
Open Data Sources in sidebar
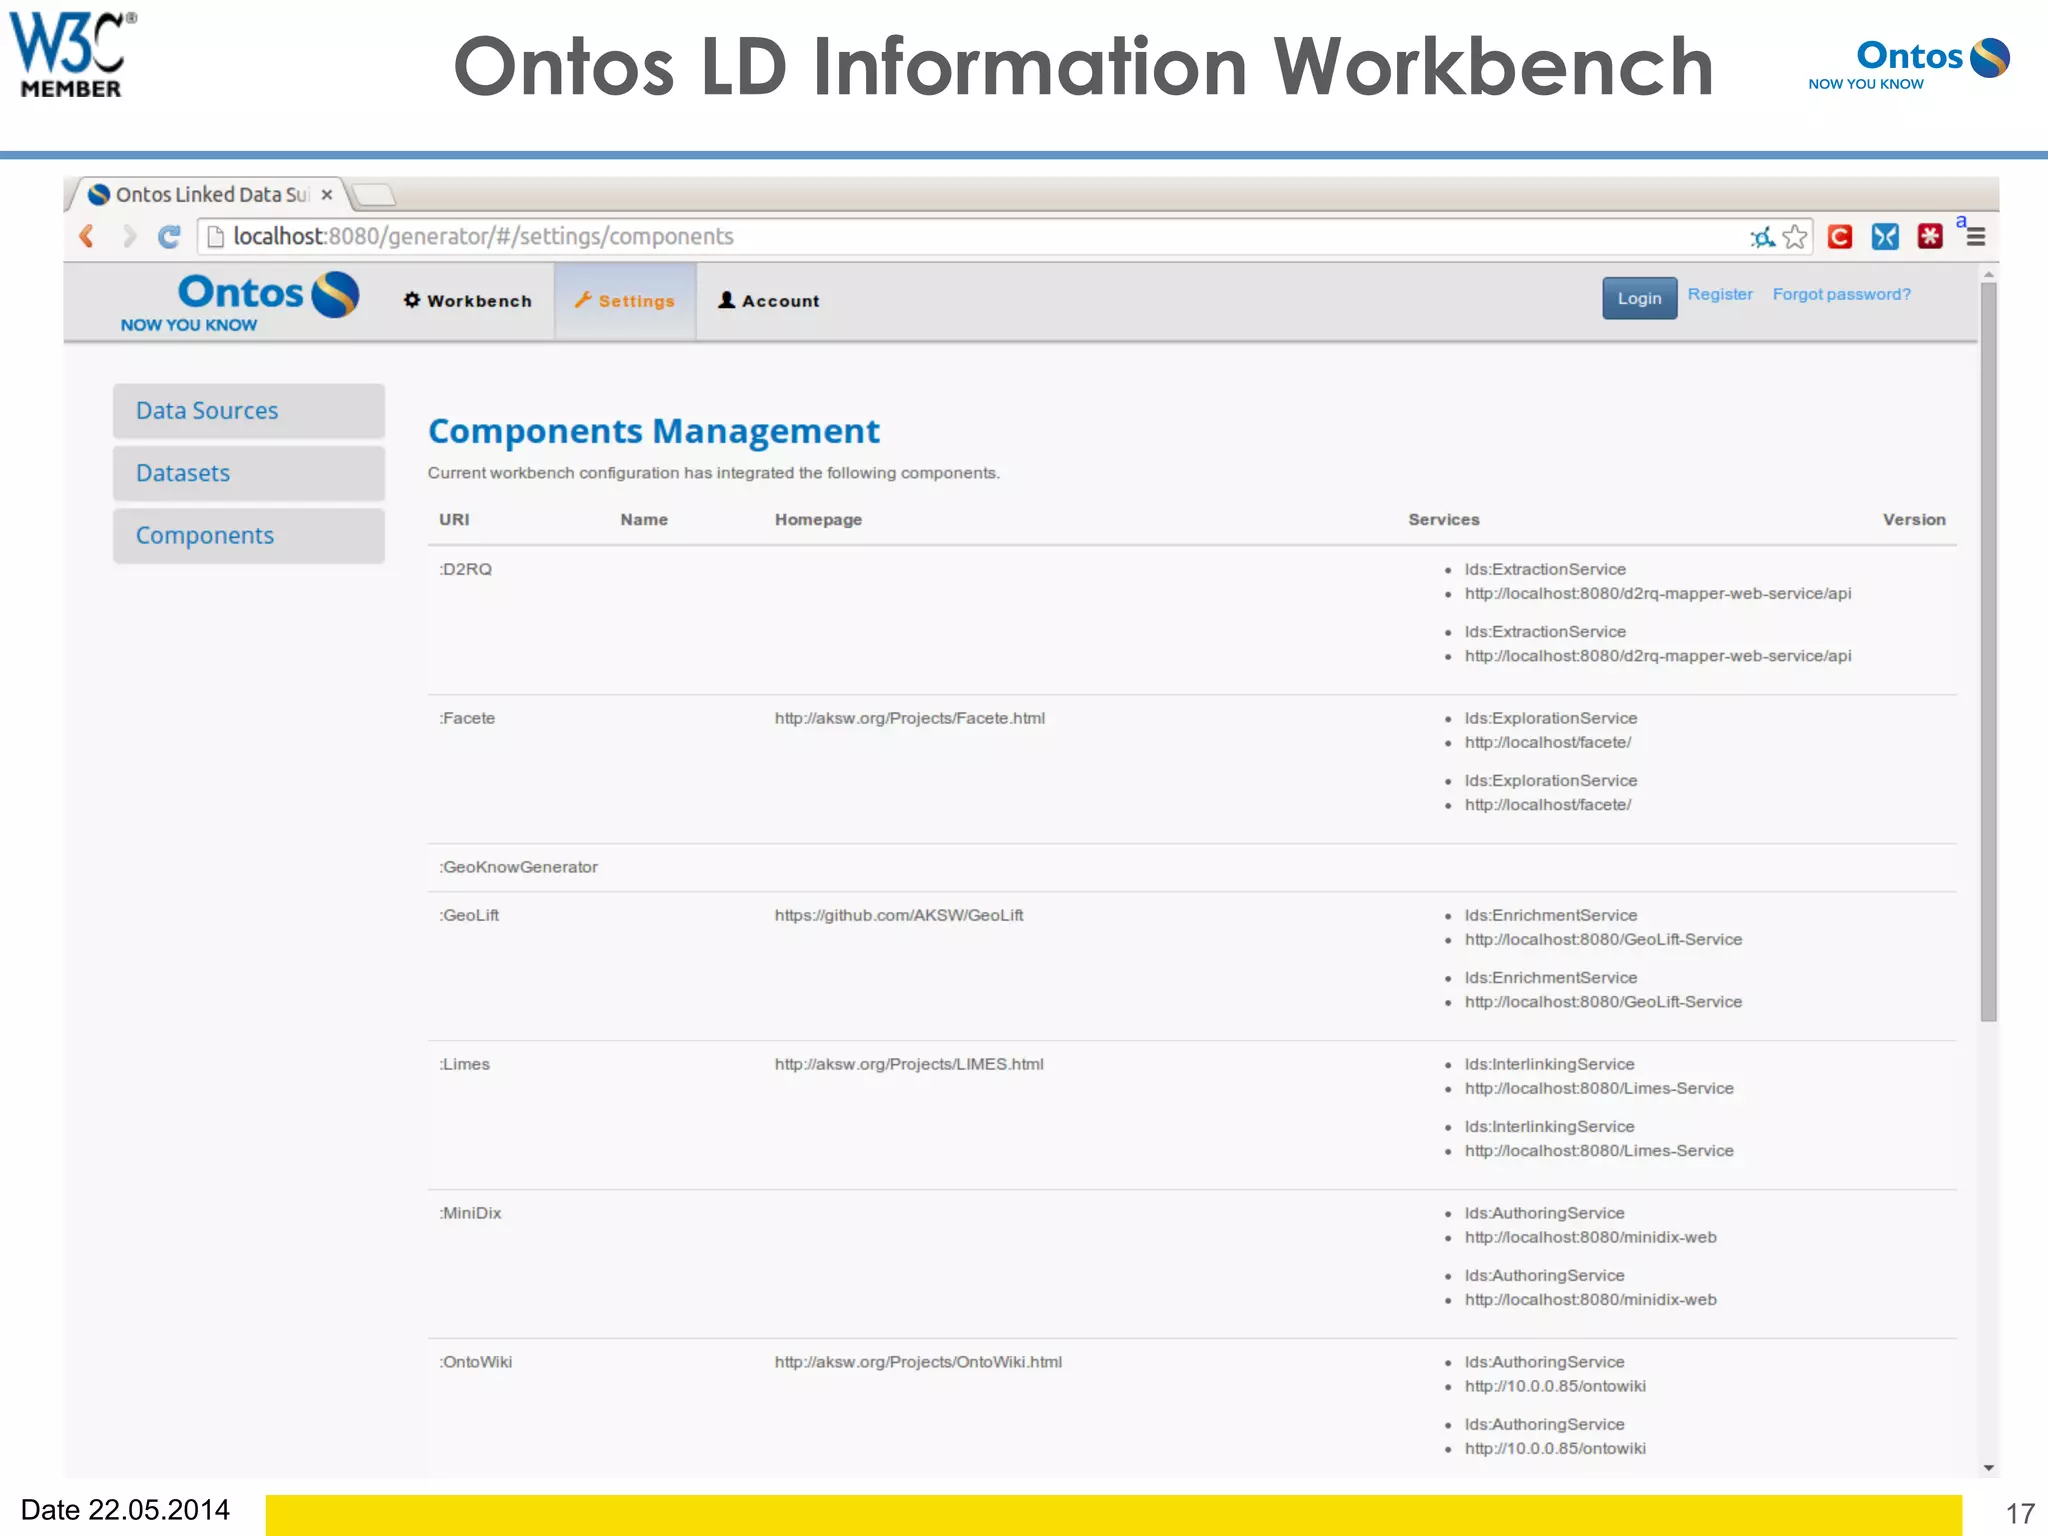tap(248, 411)
